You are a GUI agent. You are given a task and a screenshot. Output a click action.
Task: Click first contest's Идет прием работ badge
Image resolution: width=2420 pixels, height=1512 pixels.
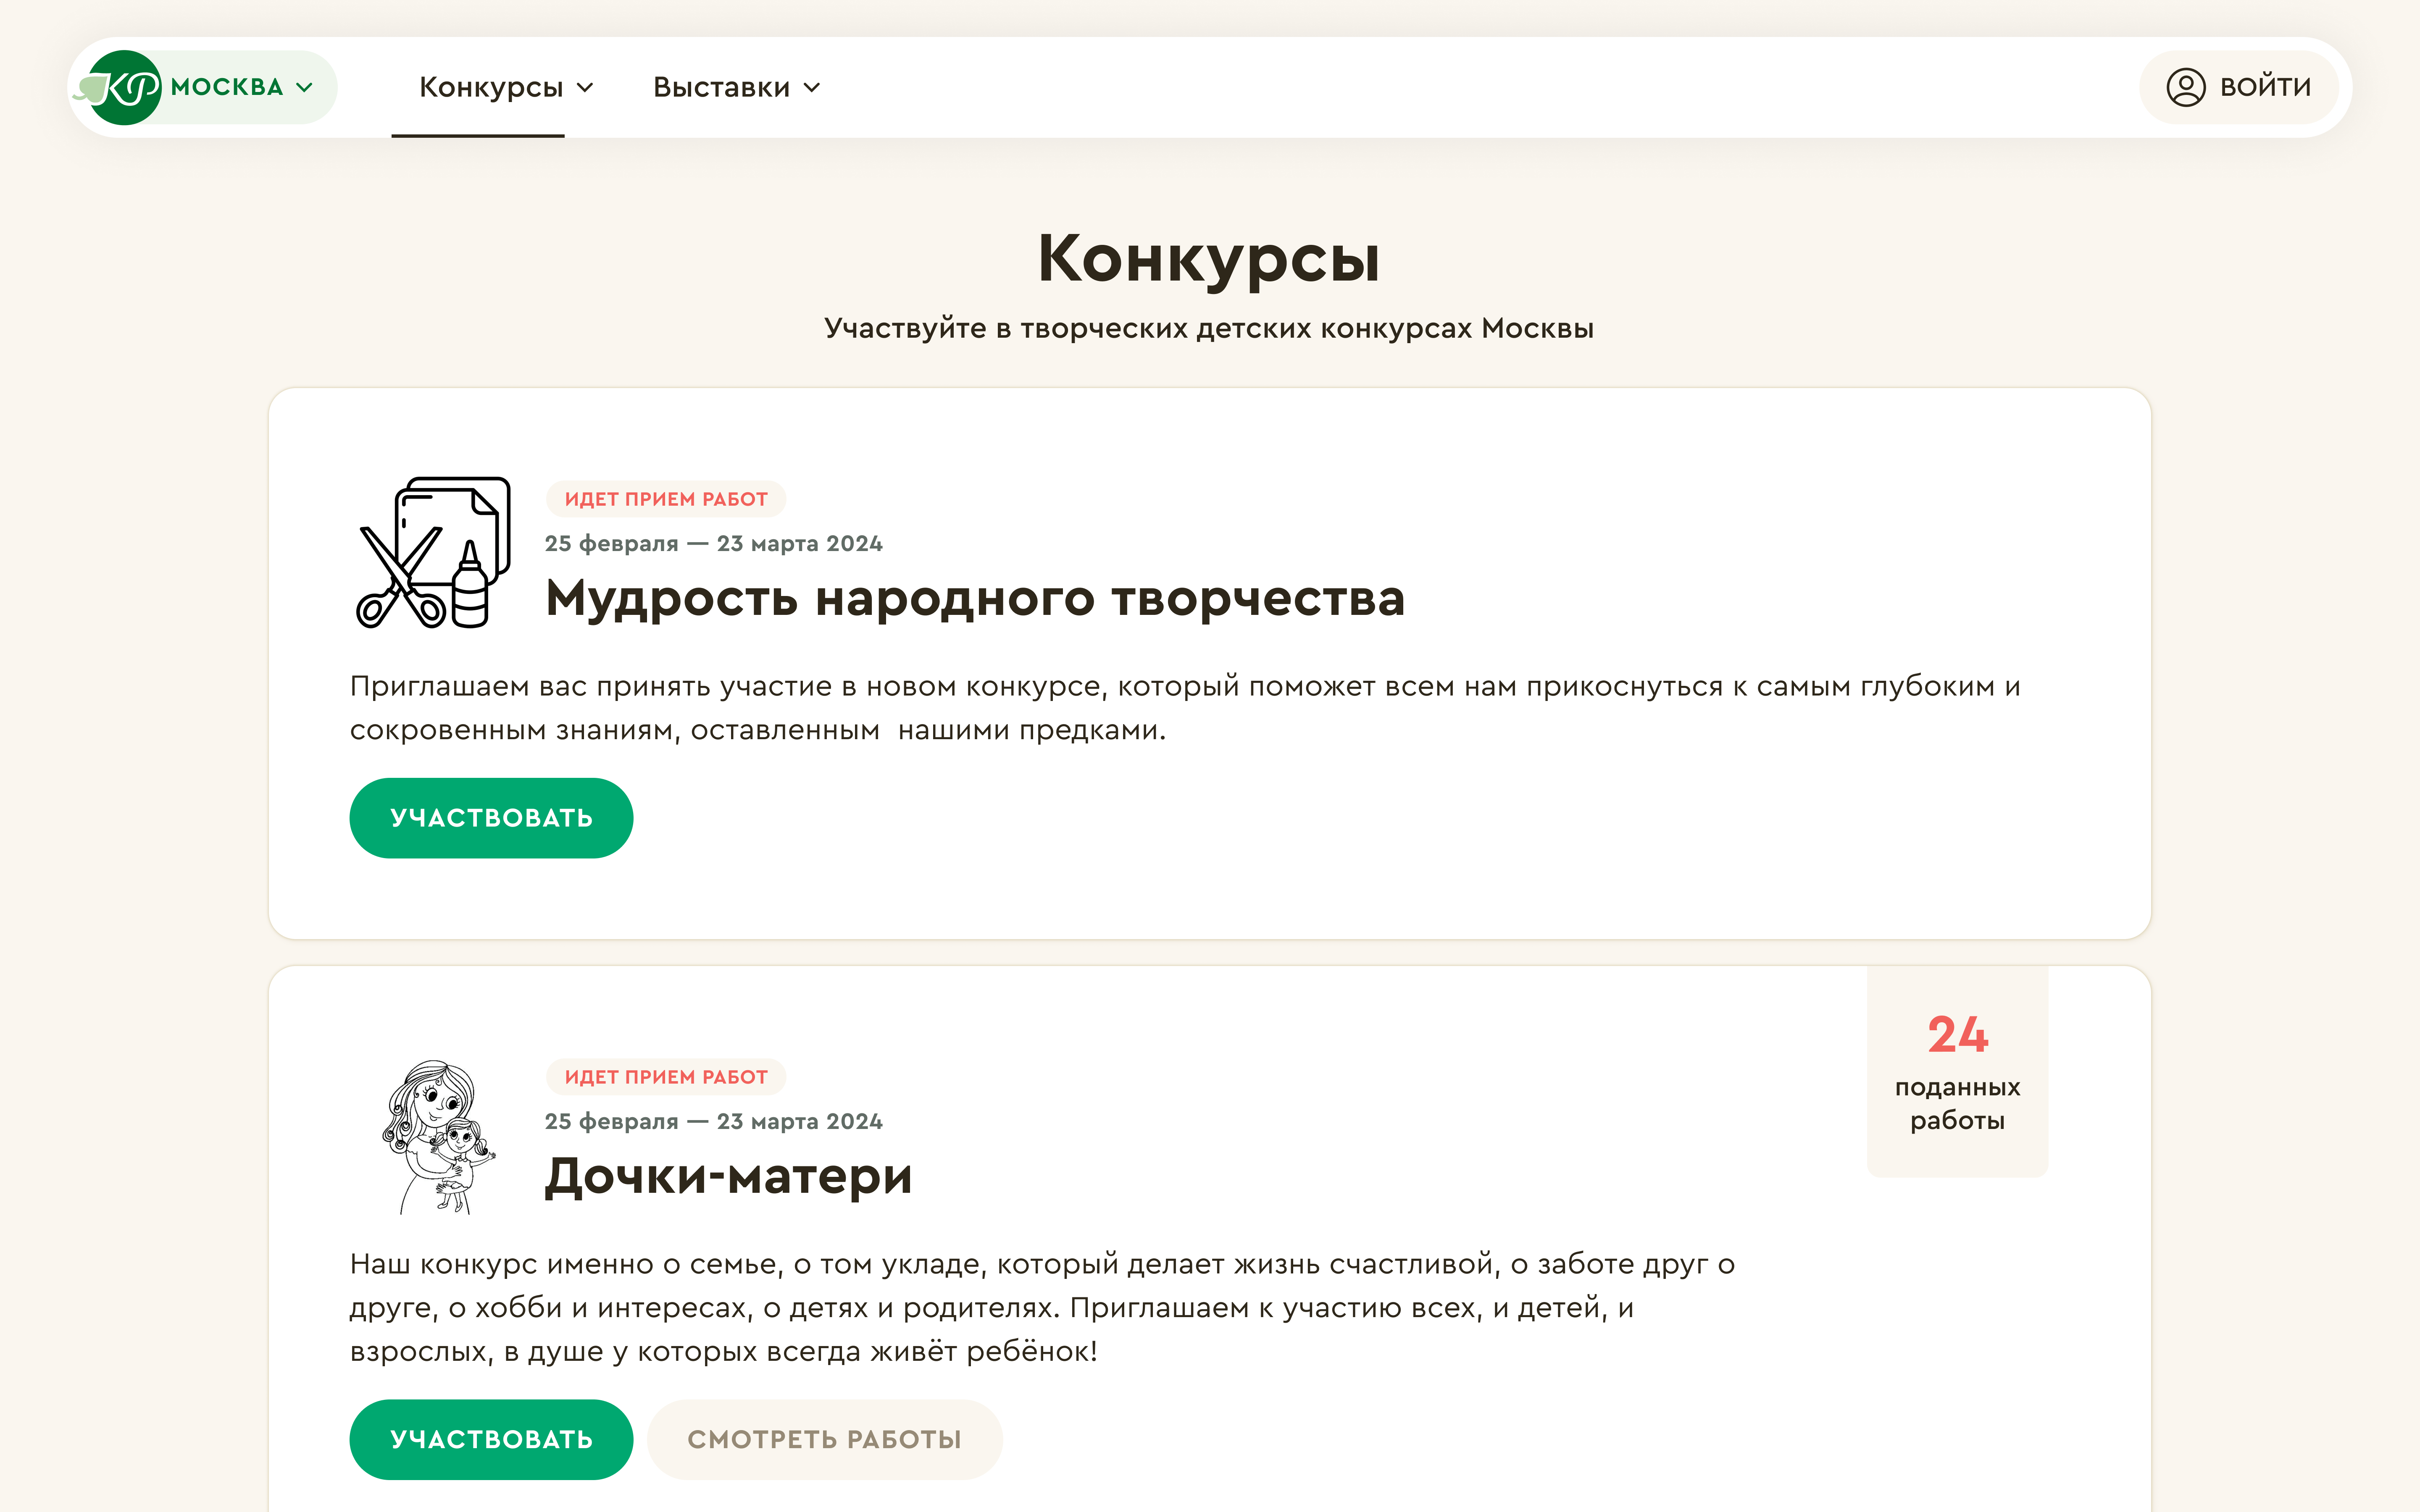[x=666, y=499]
